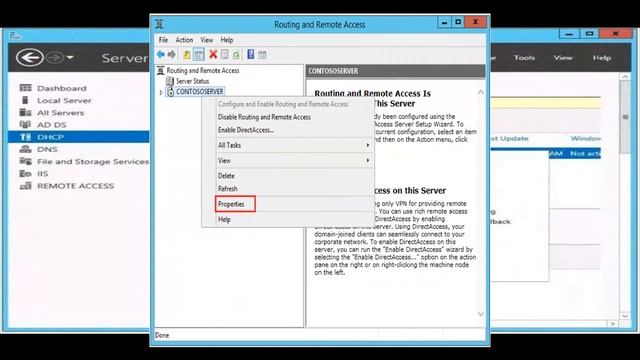Click the Server Manager circular Back button
Viewport: 640px width, 360px height.
30,57
